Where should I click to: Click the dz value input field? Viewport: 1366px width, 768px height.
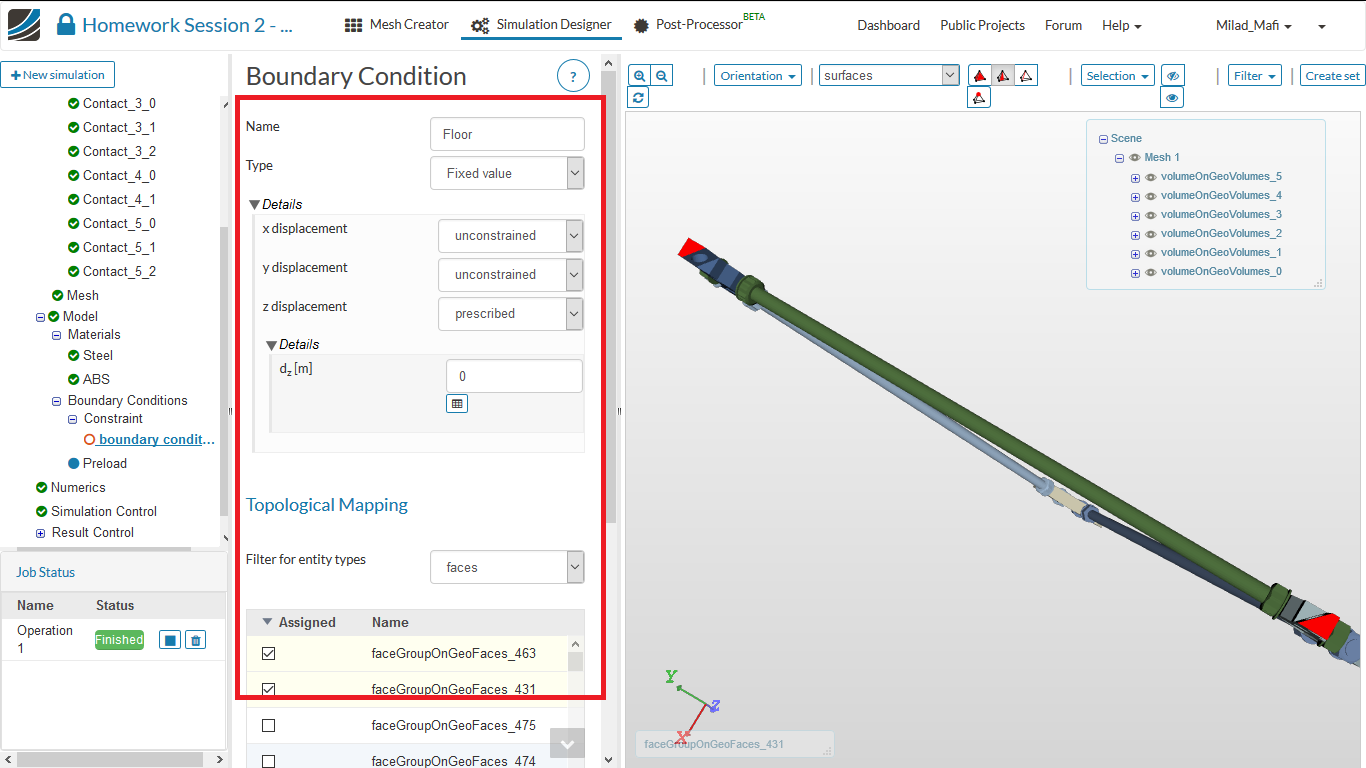tap(514, 376)
